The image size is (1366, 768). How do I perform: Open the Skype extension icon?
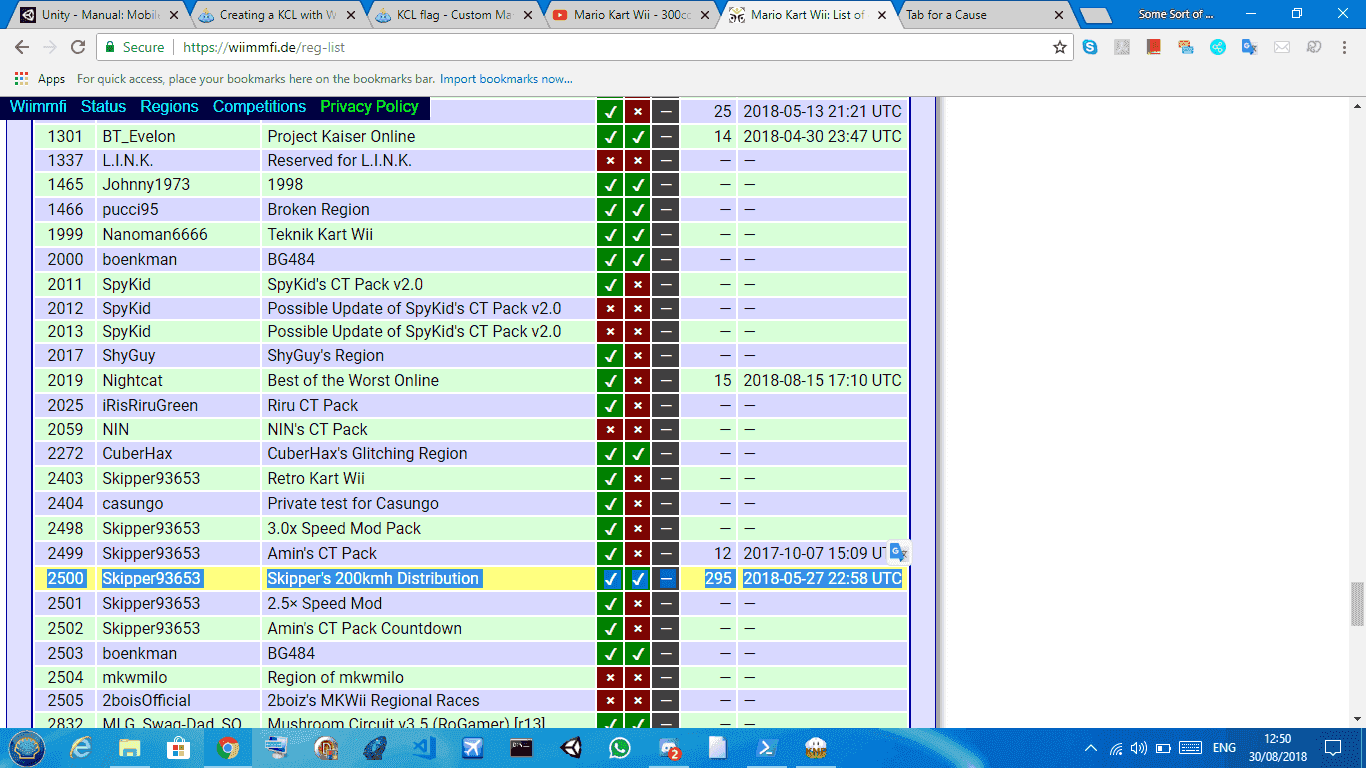1090,47
